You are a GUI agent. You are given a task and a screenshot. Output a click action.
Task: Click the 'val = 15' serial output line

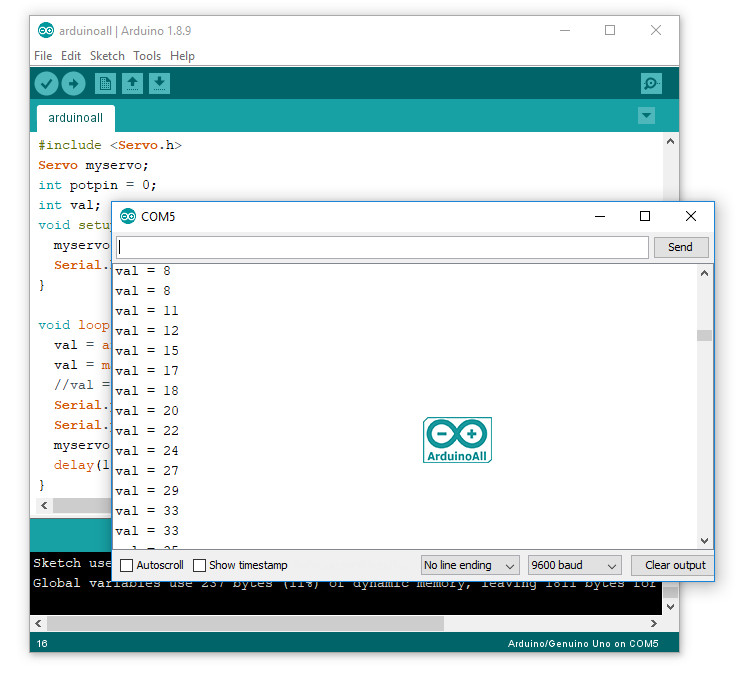point(147,351)
